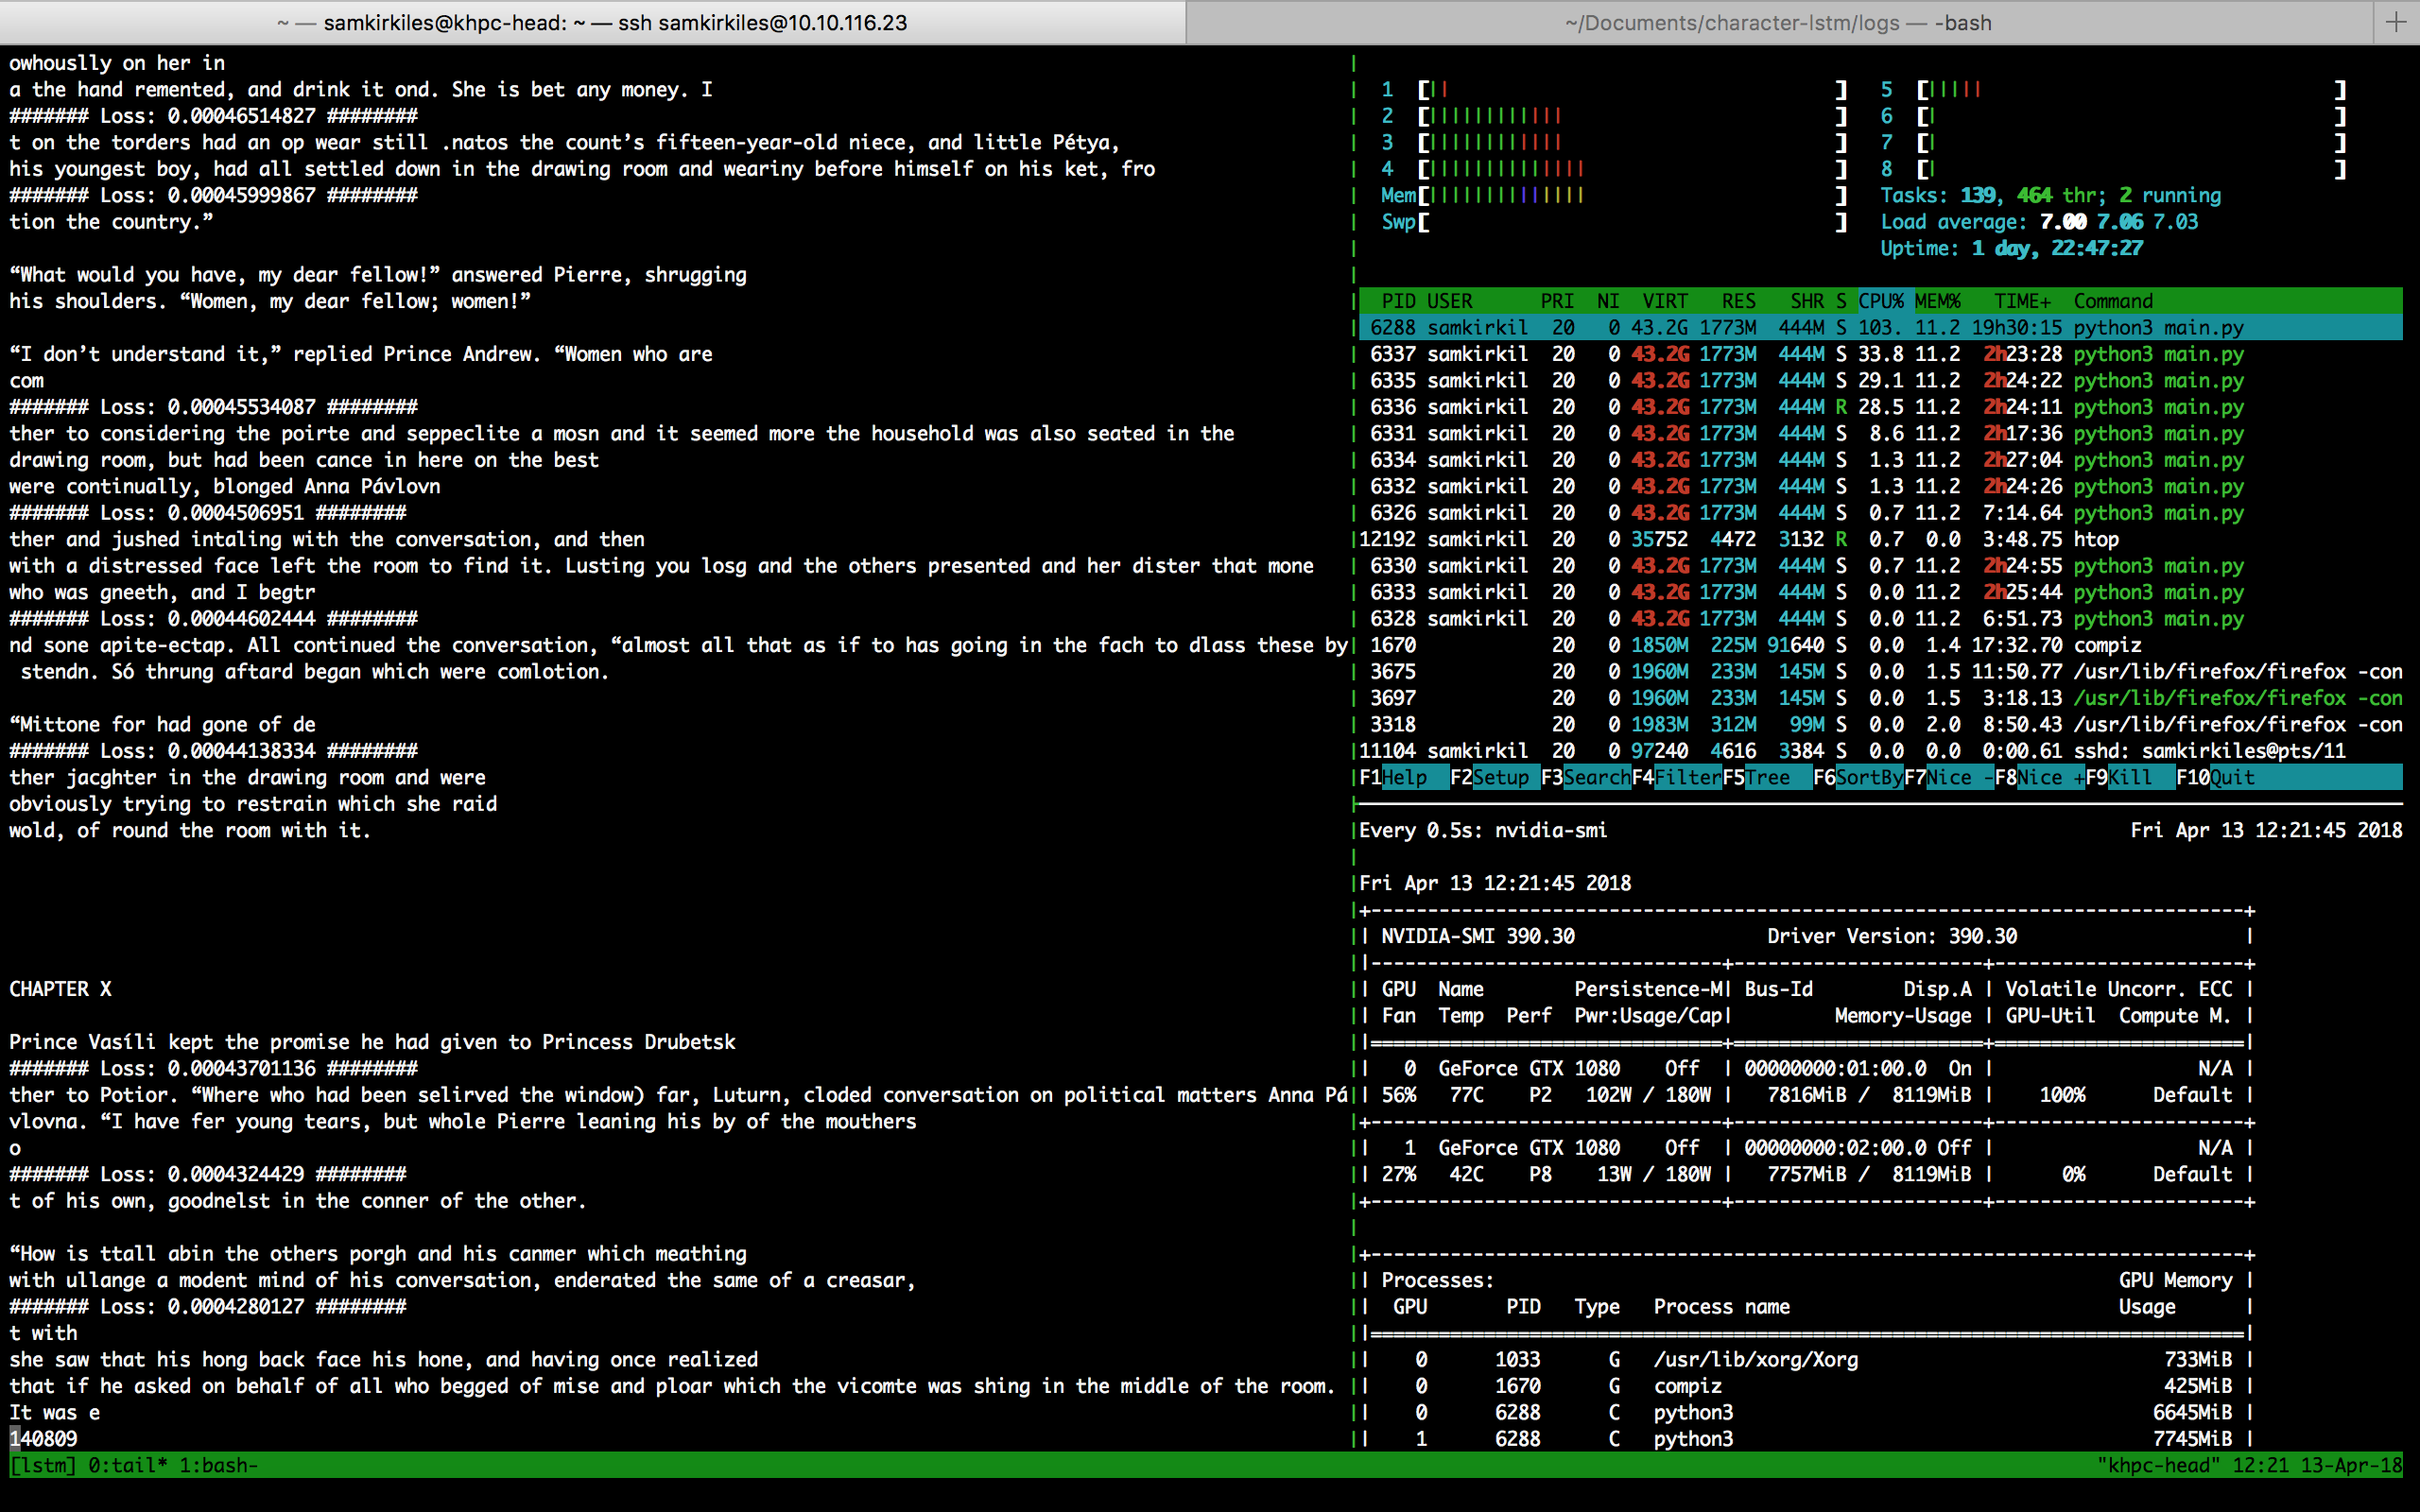
Task: Click the 100% GPU-Util value
Action: (2062, 1095)
